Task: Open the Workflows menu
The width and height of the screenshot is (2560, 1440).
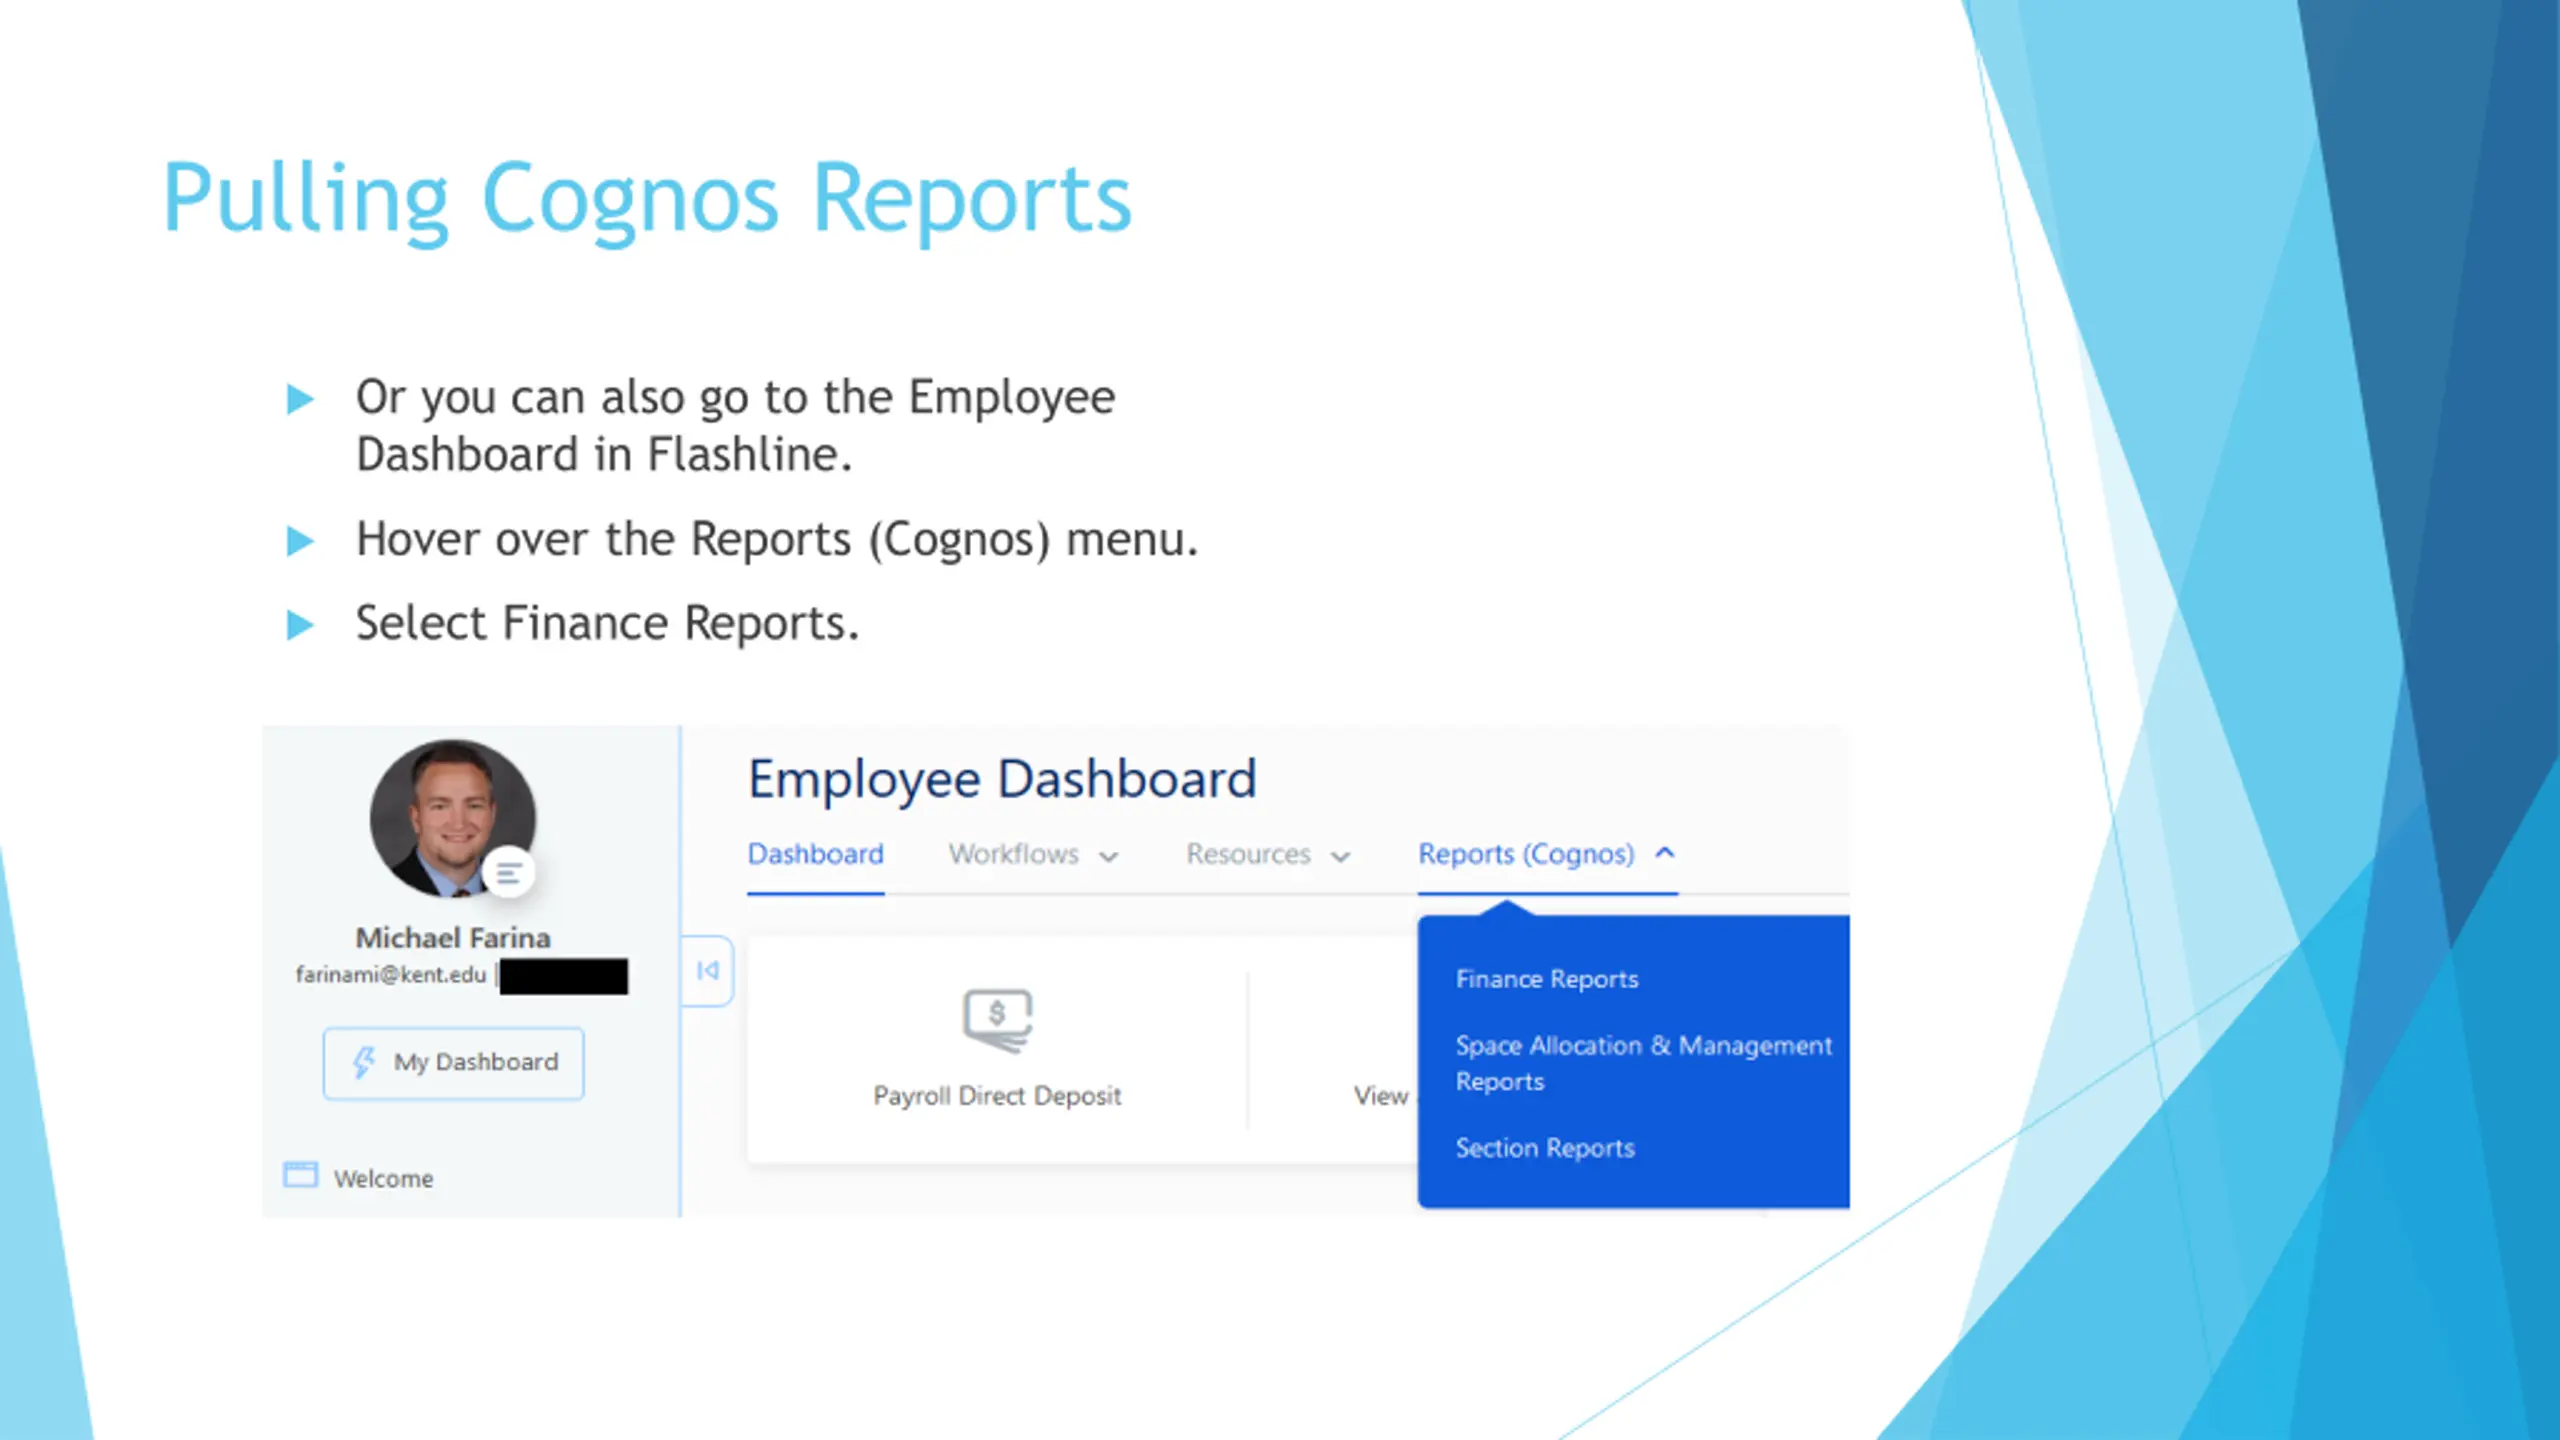Action: (1034, 854)
